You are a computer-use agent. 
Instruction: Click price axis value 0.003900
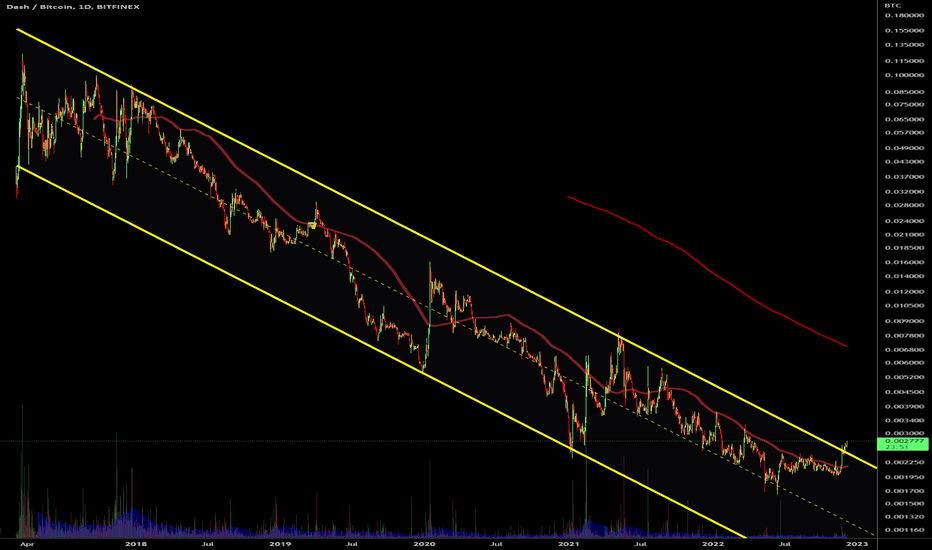[904, 406]
